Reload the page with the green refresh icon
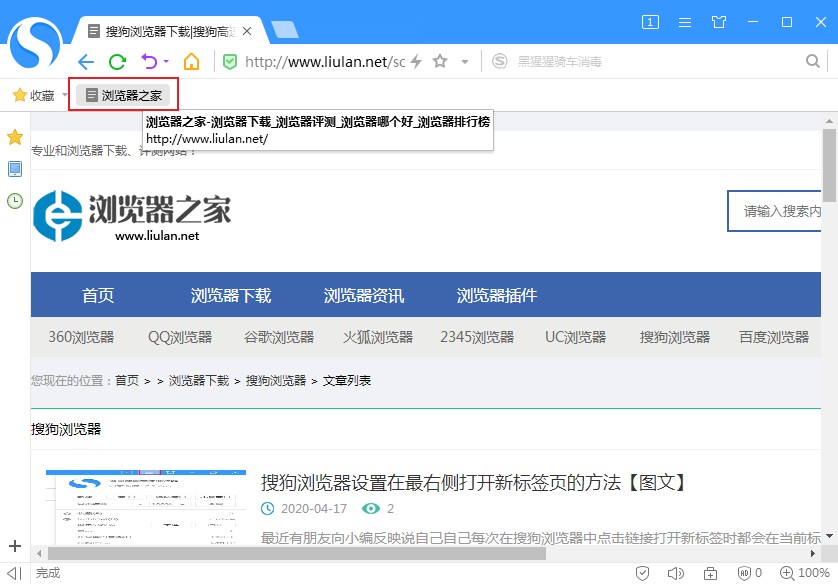 [117, 62]
